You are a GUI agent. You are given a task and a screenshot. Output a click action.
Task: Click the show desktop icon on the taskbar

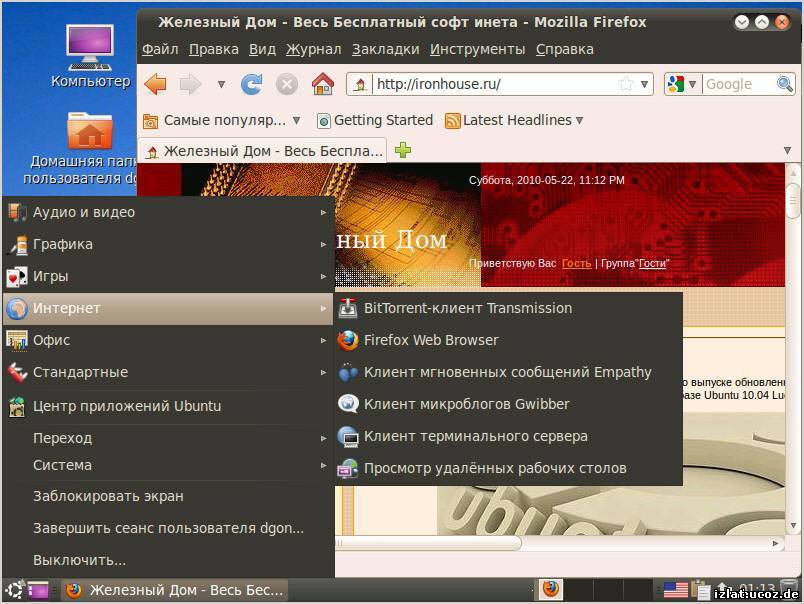[38, 590]
